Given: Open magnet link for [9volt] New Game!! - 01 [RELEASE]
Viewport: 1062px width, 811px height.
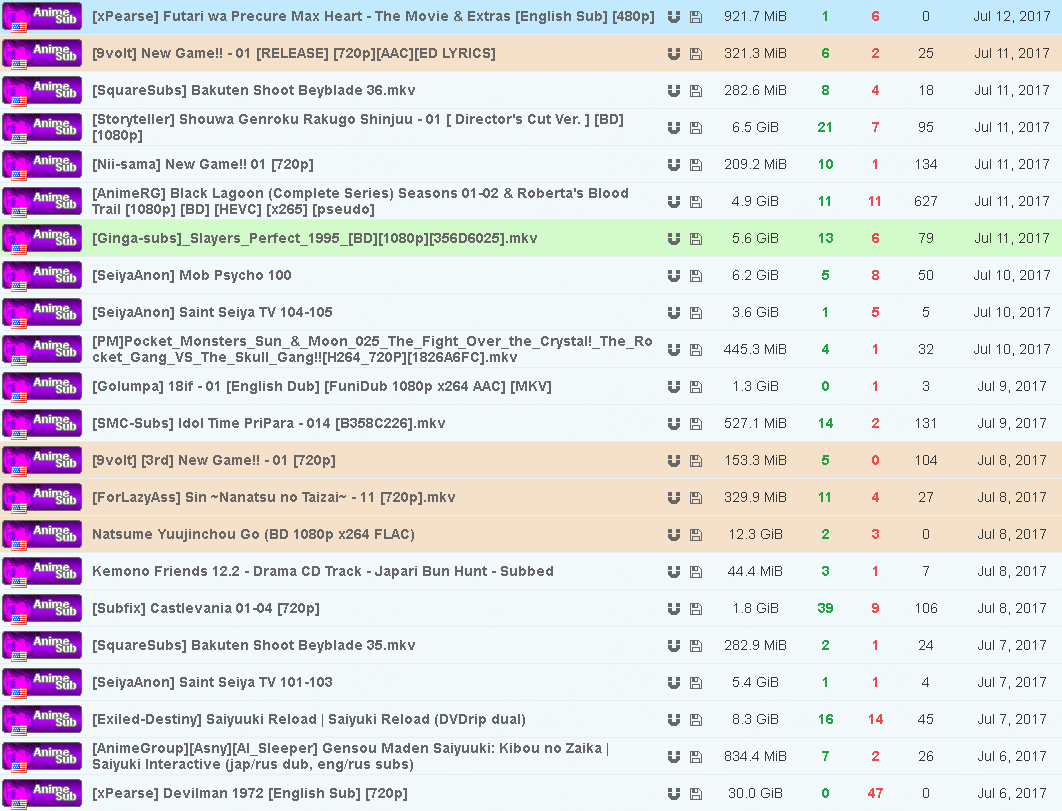Looking at the screenshot, I should (673, 54).
